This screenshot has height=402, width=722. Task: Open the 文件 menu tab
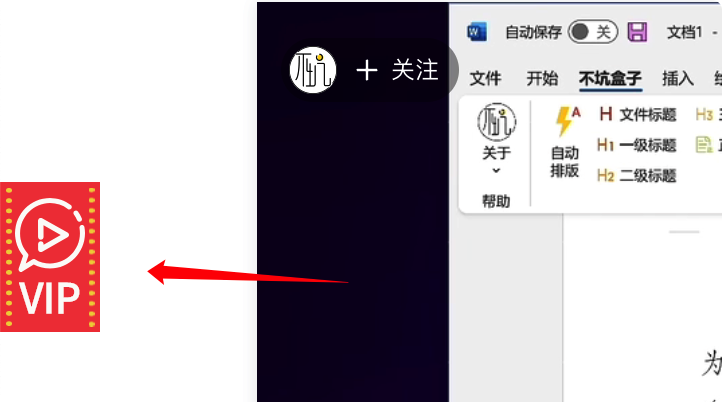click(485, 78)
